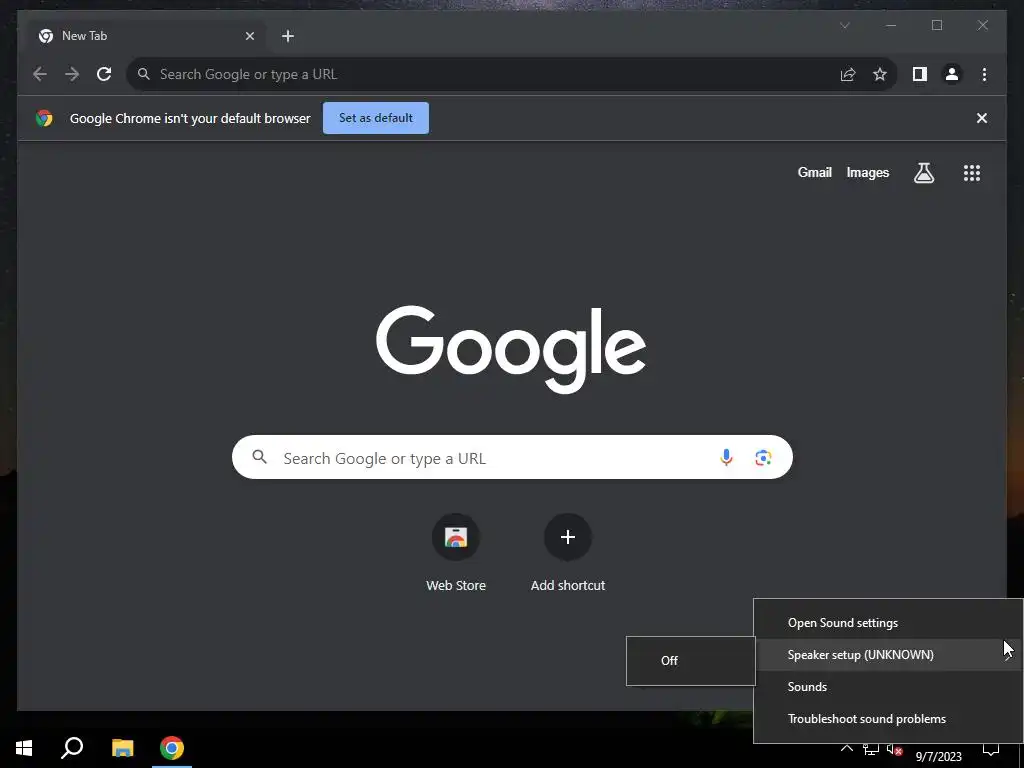The image size is (1024, 768).
Task: Open the Google apps grid
Action: [972, 173]
